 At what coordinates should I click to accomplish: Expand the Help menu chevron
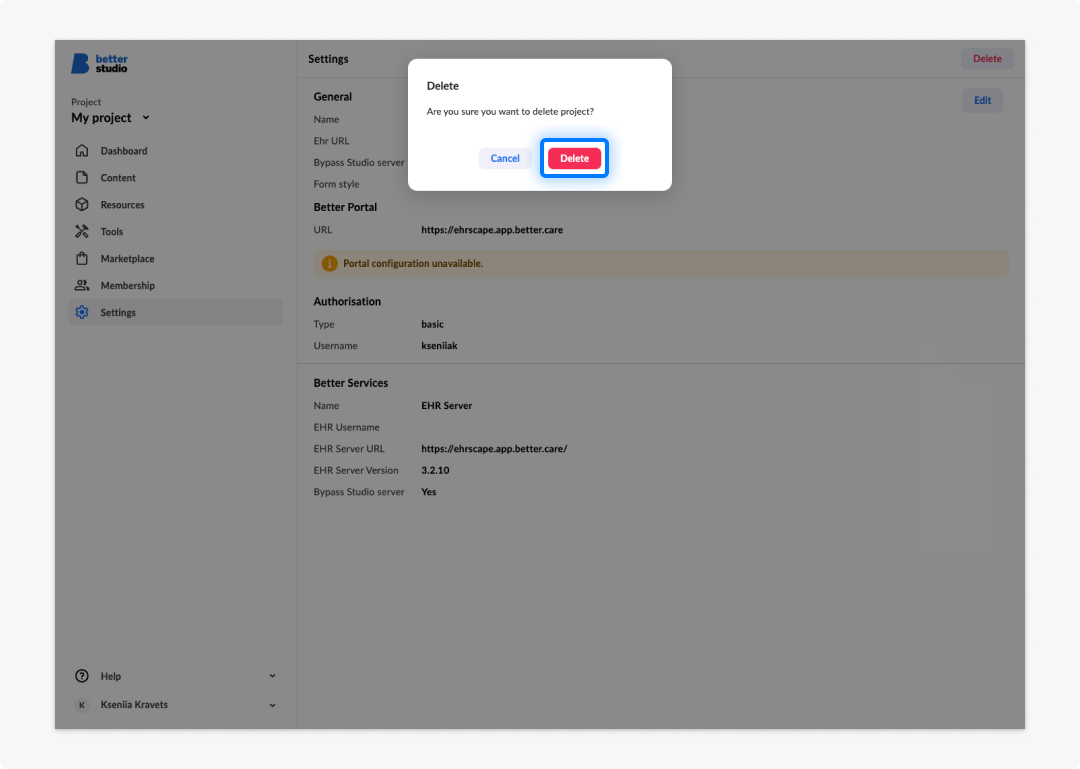(273, 676)
